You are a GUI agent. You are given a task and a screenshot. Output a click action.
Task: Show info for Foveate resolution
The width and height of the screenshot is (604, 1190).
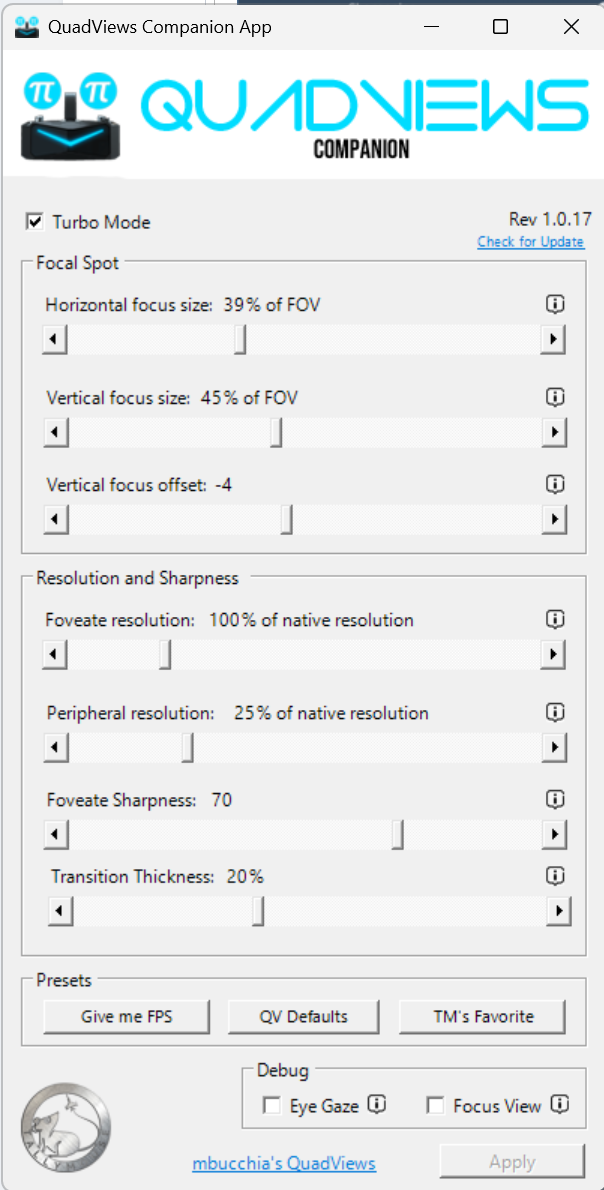click(x=556, y=619)
